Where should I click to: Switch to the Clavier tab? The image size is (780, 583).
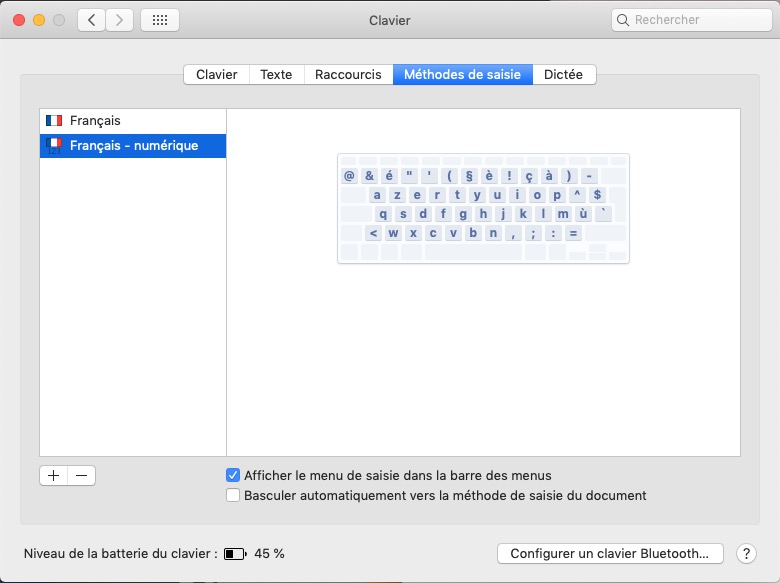pos(216,75)
